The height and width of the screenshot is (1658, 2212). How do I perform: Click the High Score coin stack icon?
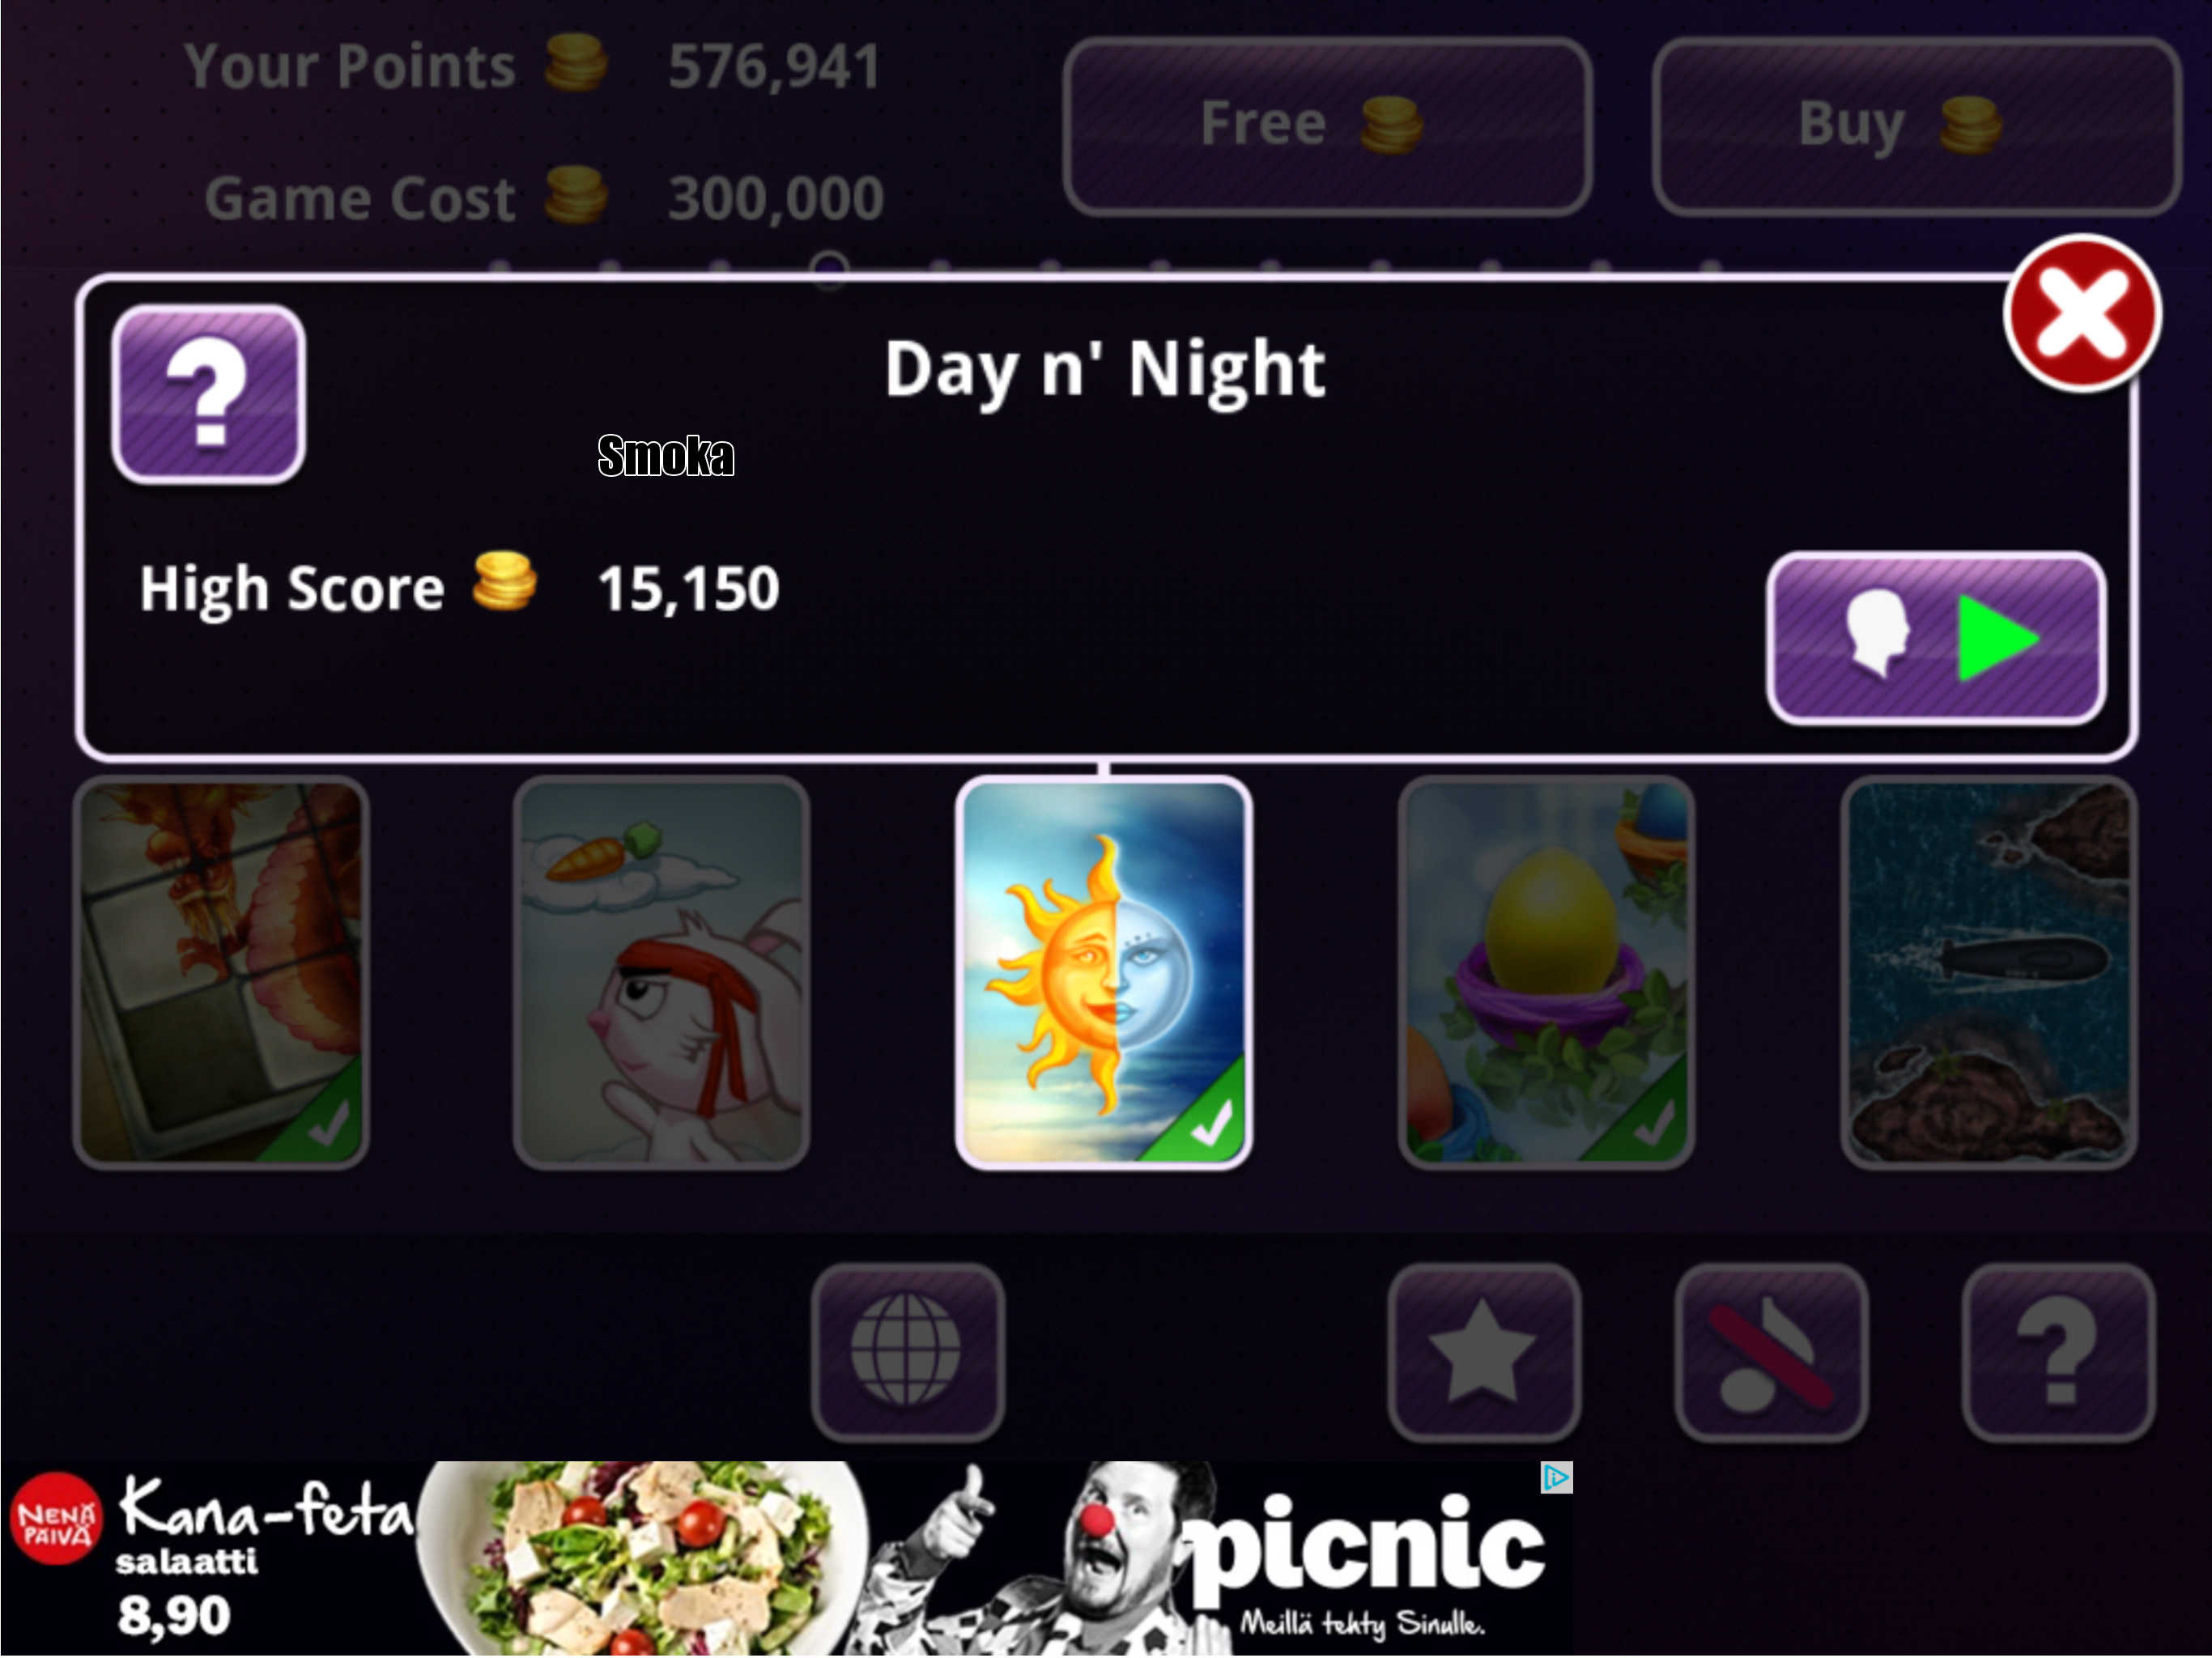pyautogui.click(x=504, y=581)
